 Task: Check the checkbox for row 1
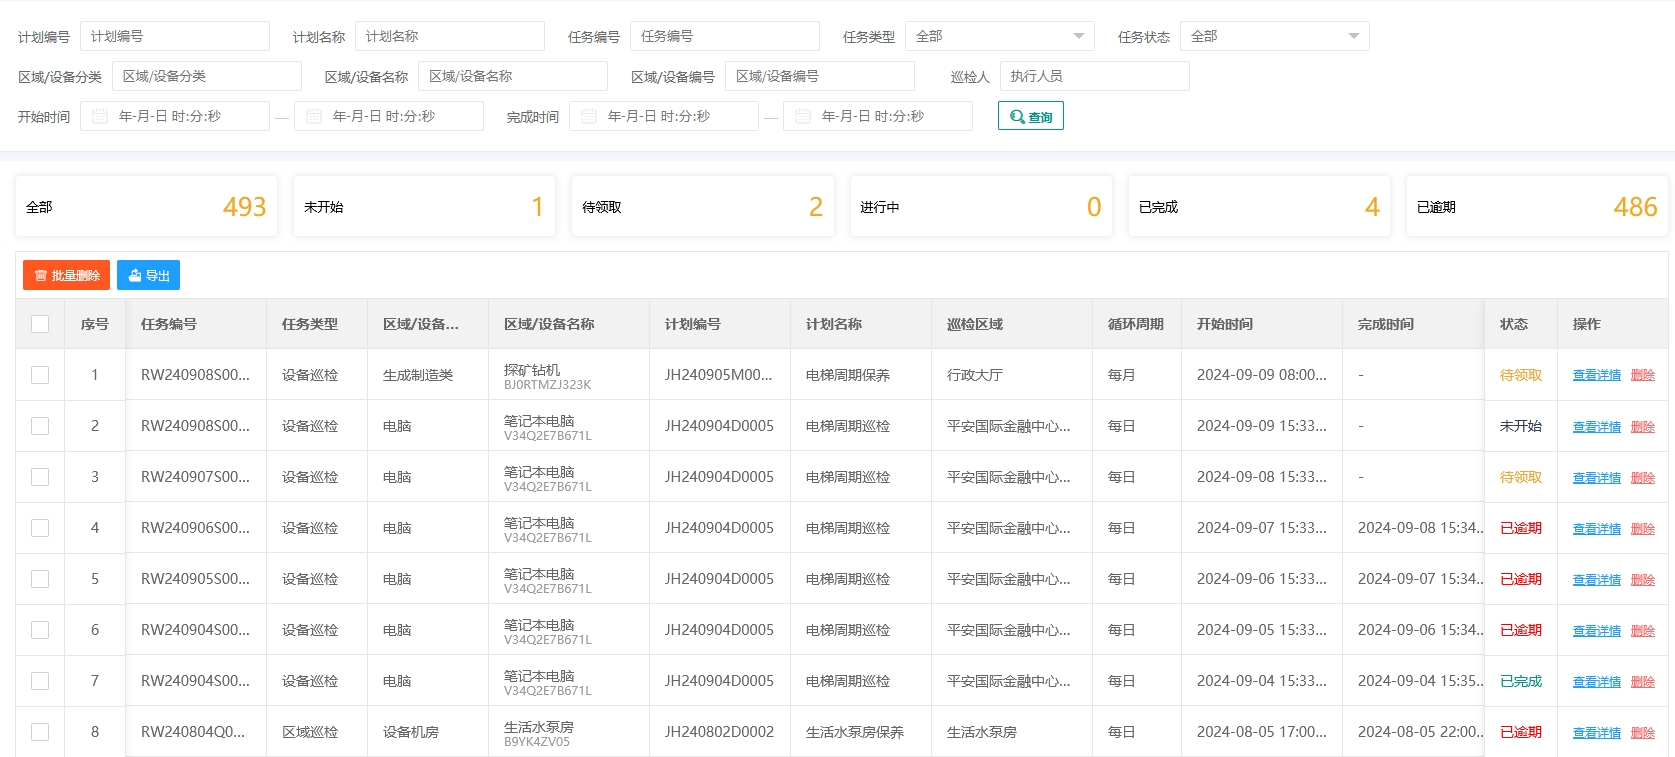tap(40, 375)
